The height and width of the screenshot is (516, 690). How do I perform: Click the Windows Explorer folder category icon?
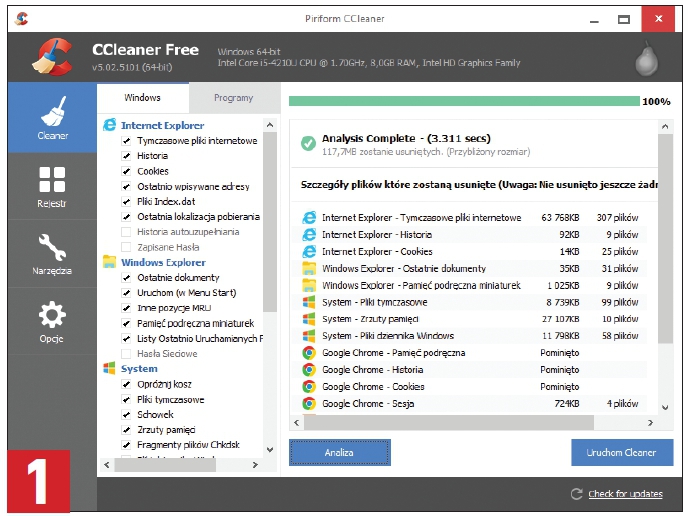point(109,262)
